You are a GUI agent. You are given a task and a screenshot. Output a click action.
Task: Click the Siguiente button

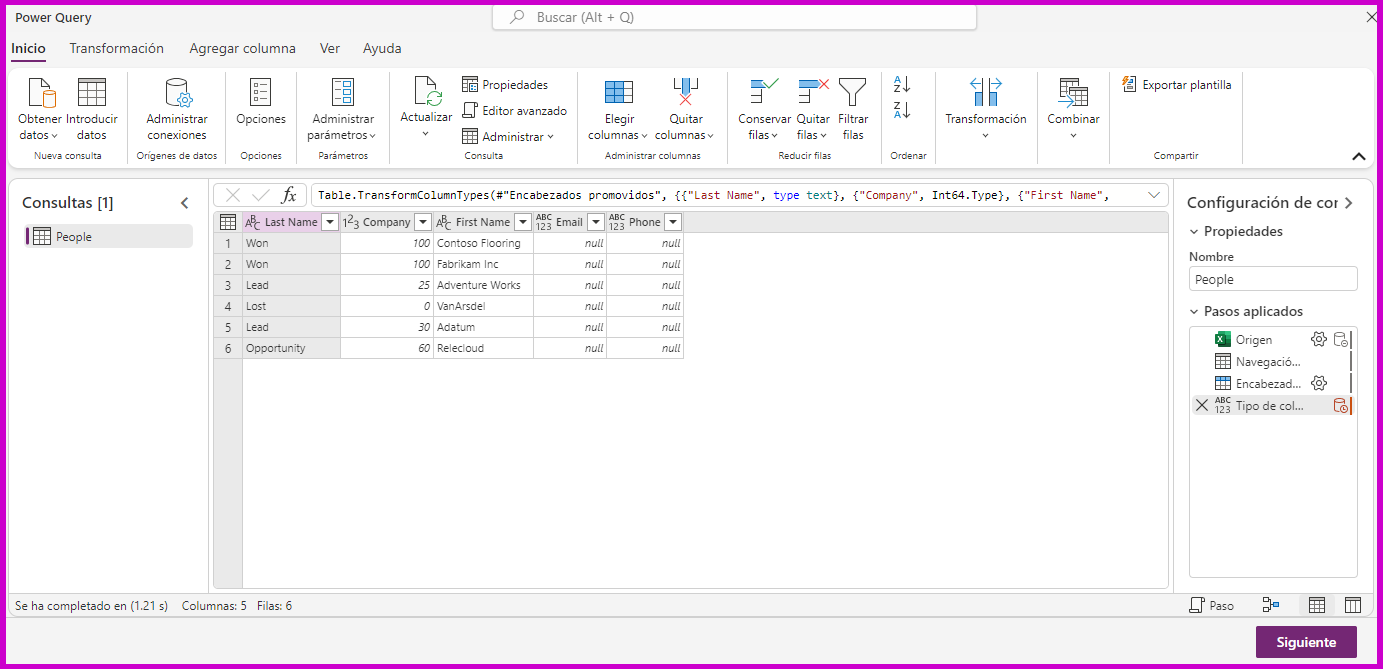point(1305,642)
